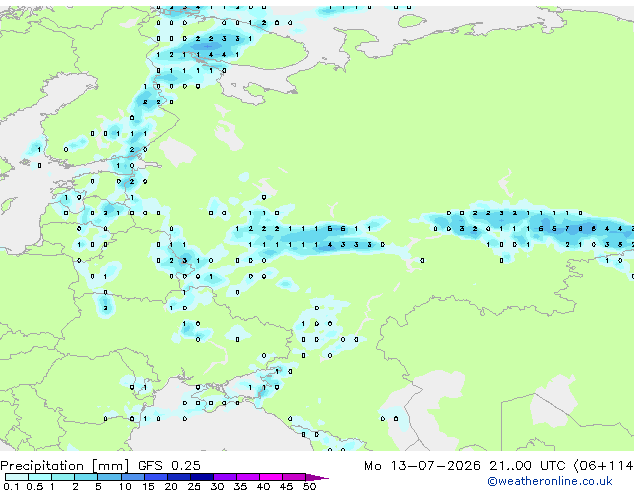Click the 10 legend scale label
Screen dimensions: 634x490
125,486
